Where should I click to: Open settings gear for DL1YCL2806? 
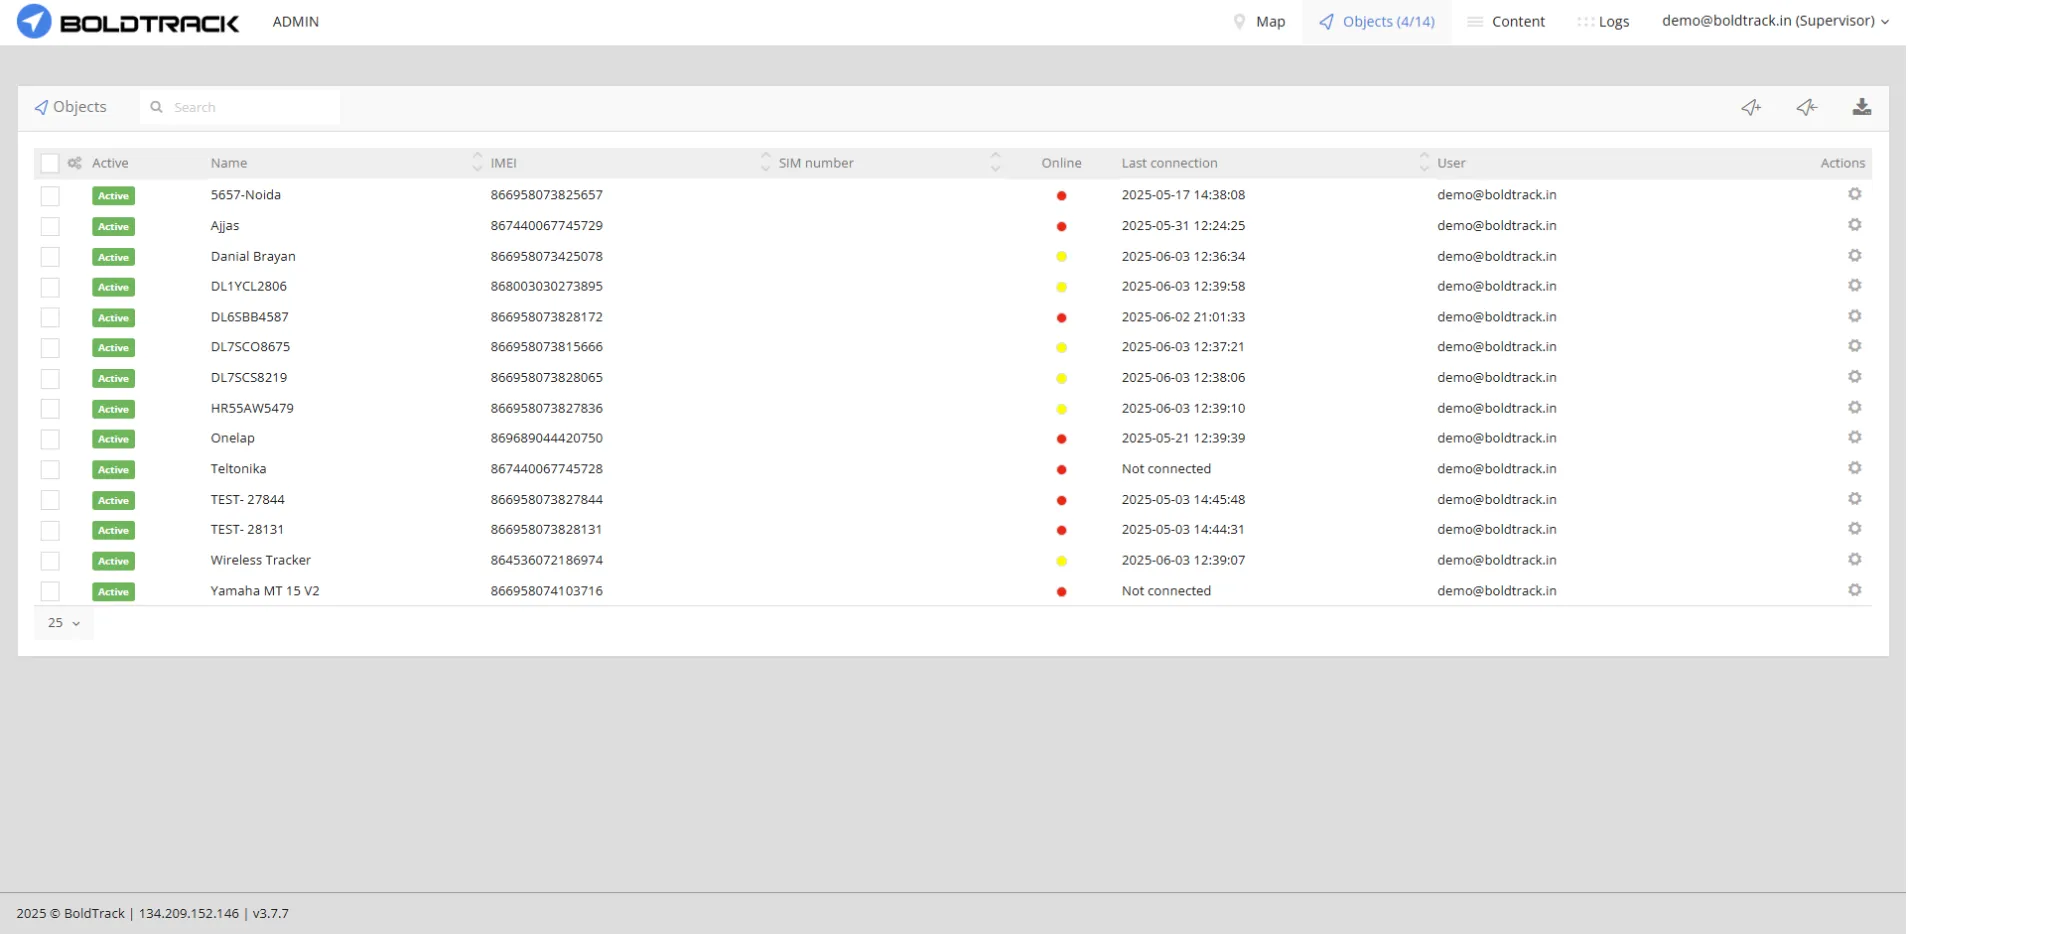pyautogui.click(x=1854, y=286)
